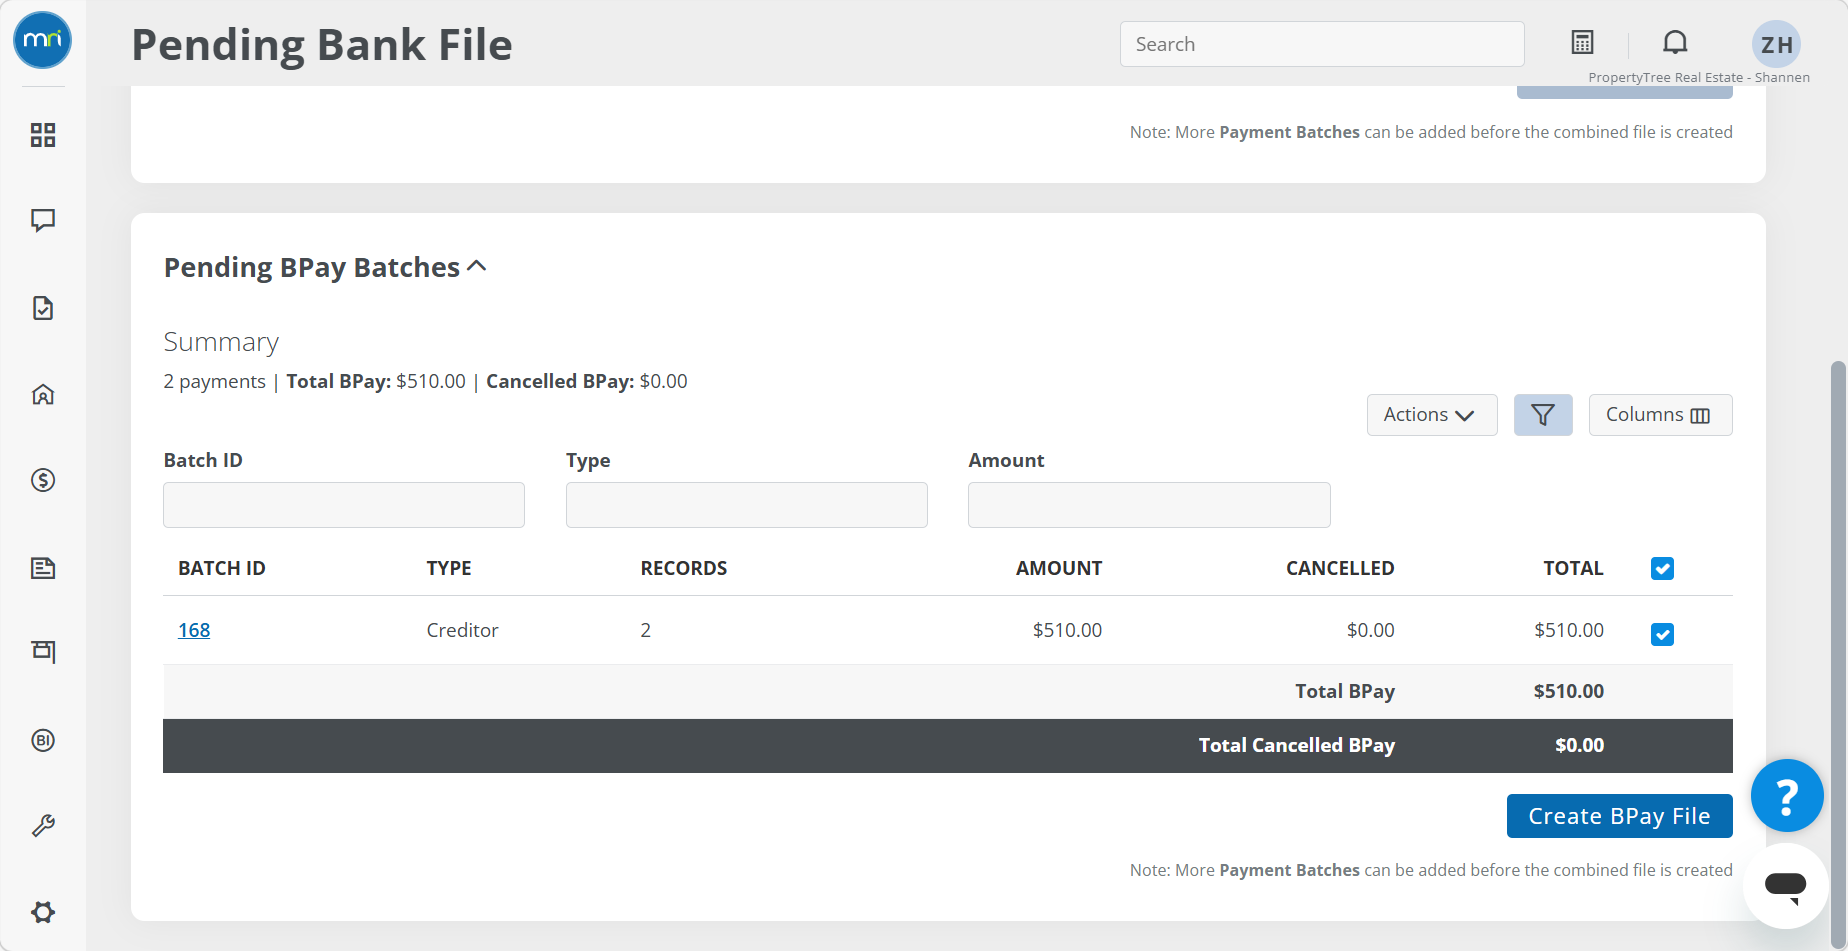The width and height of the screenshot is (1848, 951).
Task: Click the Create BPay File button
Action: (1619, 816)
